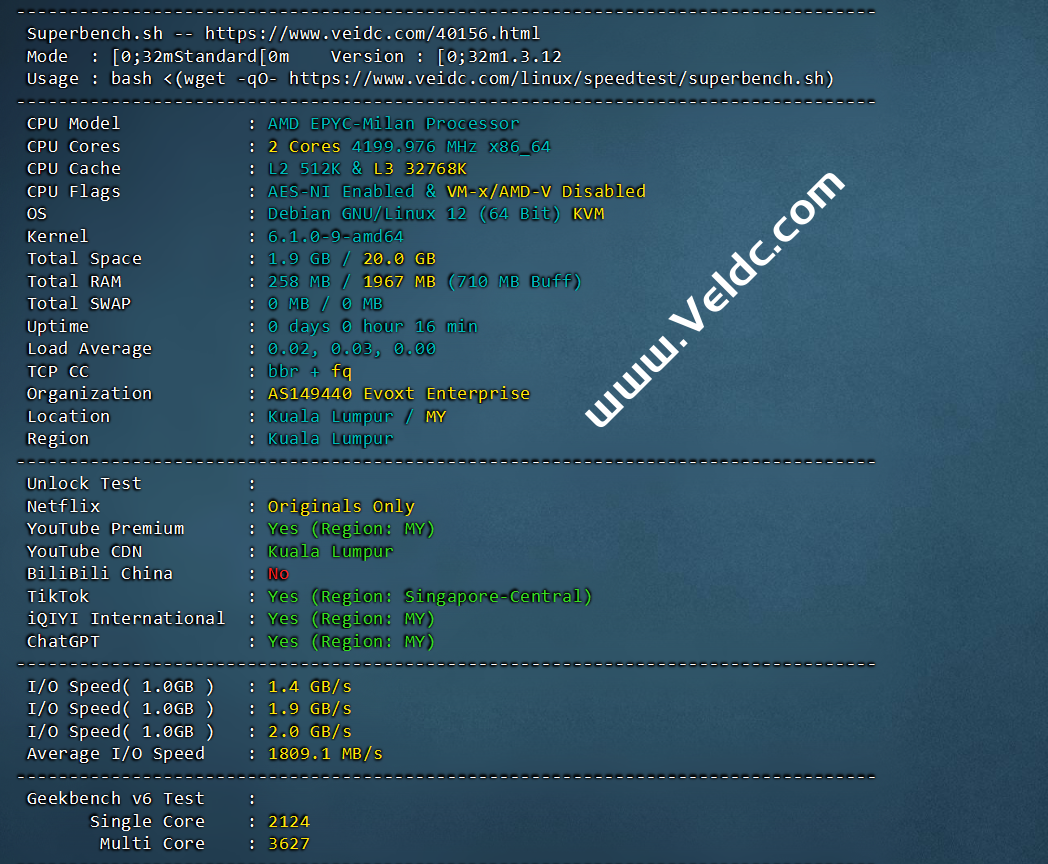1048x864 pixels.
Task: Click iQIYI International 'Yes (Region: MY)'
Action: click(351, 619)
